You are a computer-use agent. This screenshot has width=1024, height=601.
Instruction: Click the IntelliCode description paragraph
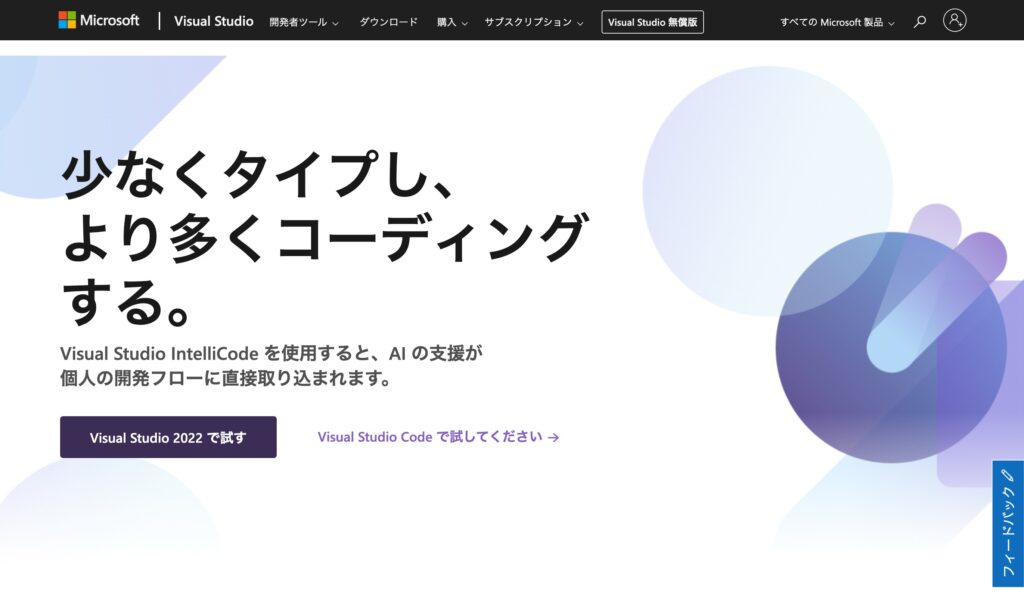[x=271, y=365]
